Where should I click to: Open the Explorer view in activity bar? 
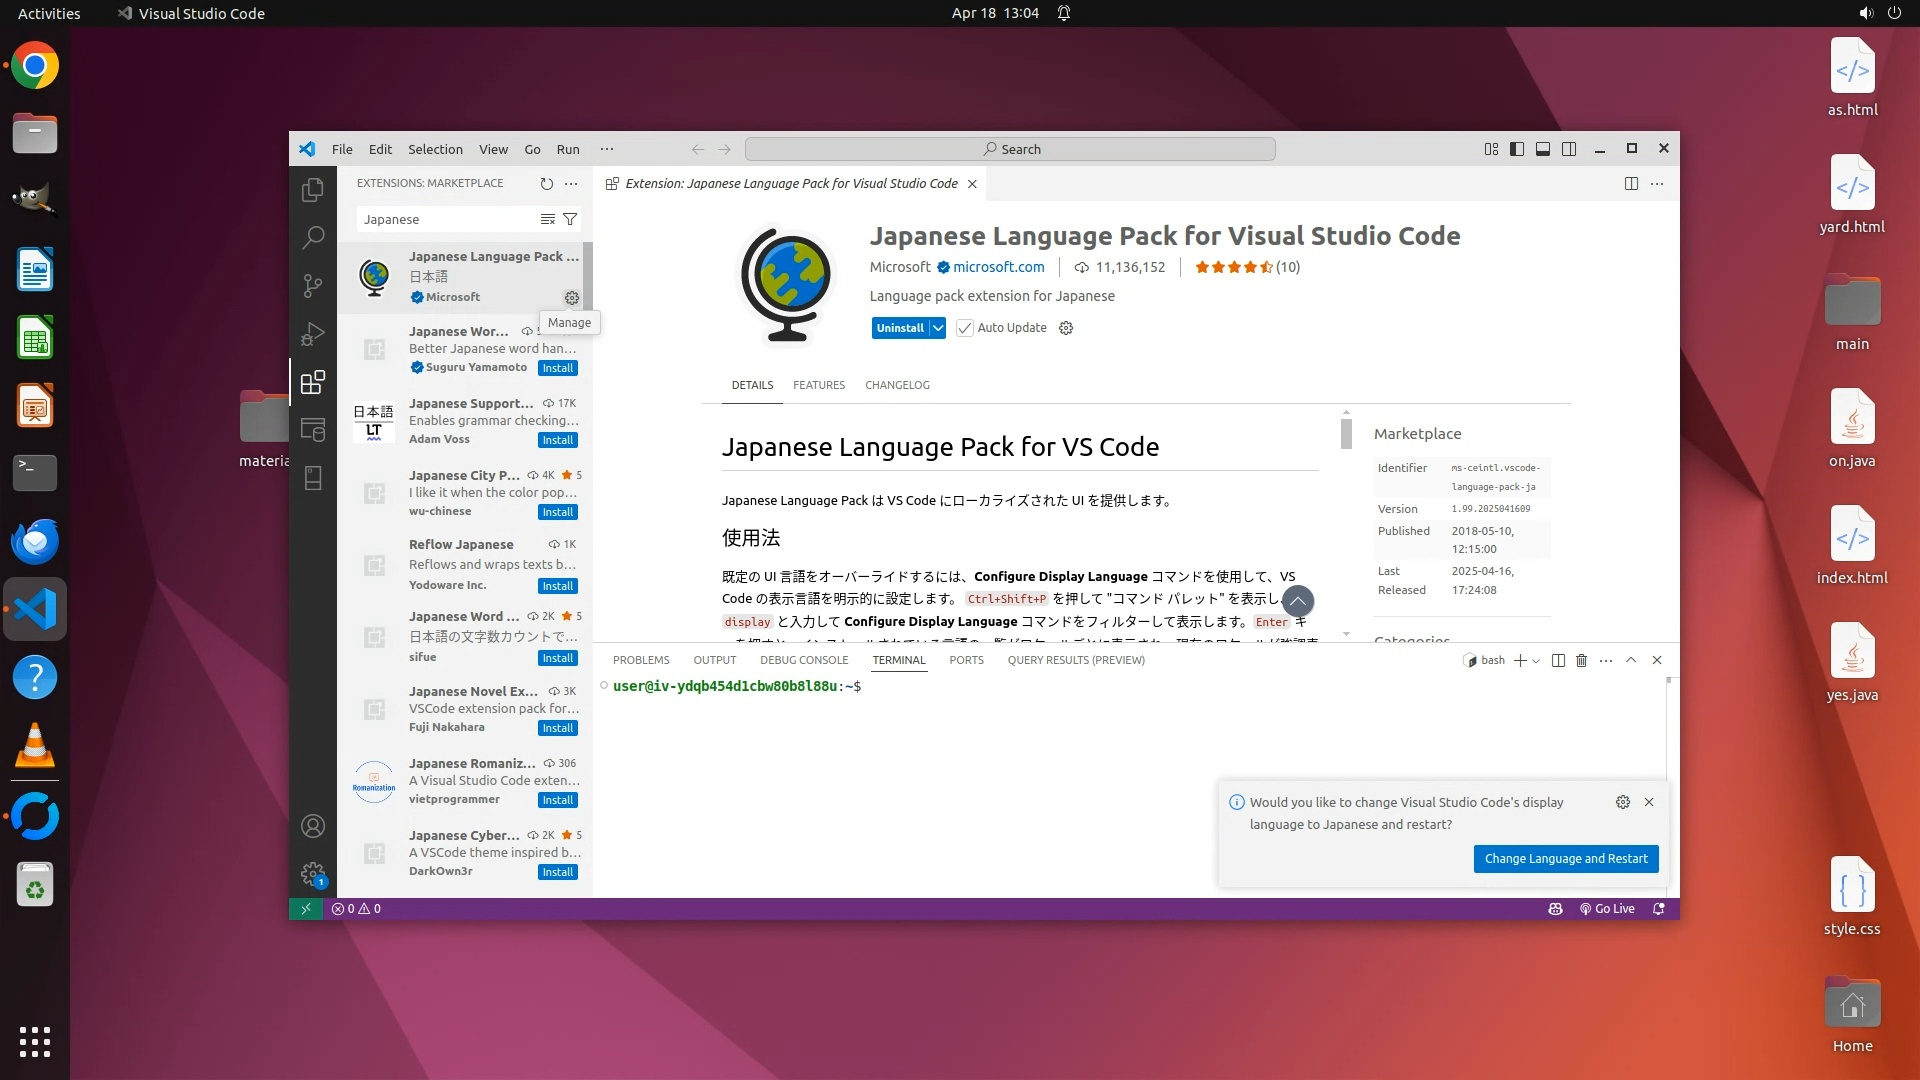click(313, 189)
